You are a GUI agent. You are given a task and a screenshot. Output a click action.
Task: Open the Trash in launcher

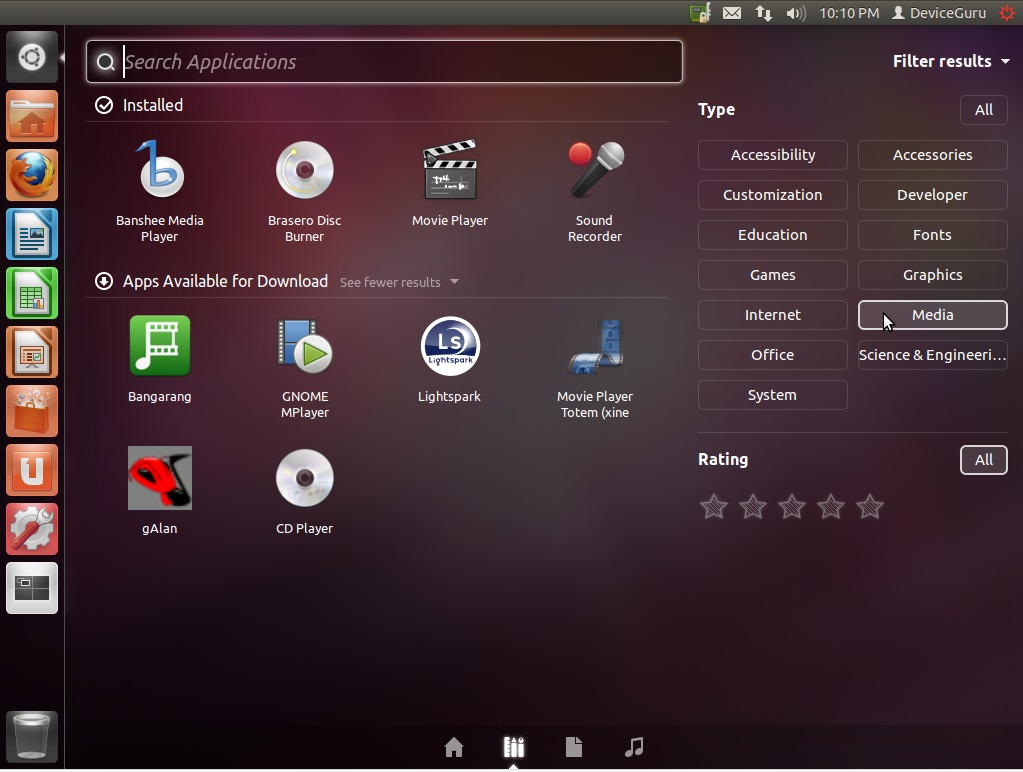(32, 737)
